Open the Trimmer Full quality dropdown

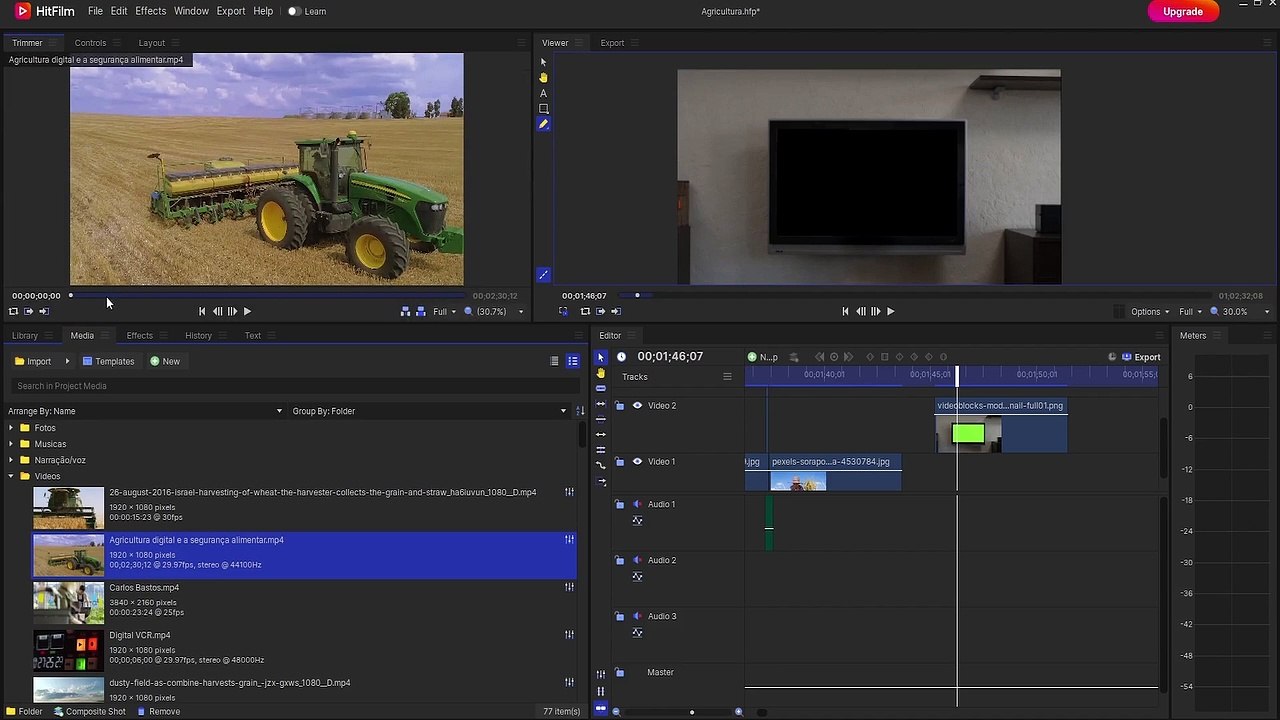[x=444, y=312]
